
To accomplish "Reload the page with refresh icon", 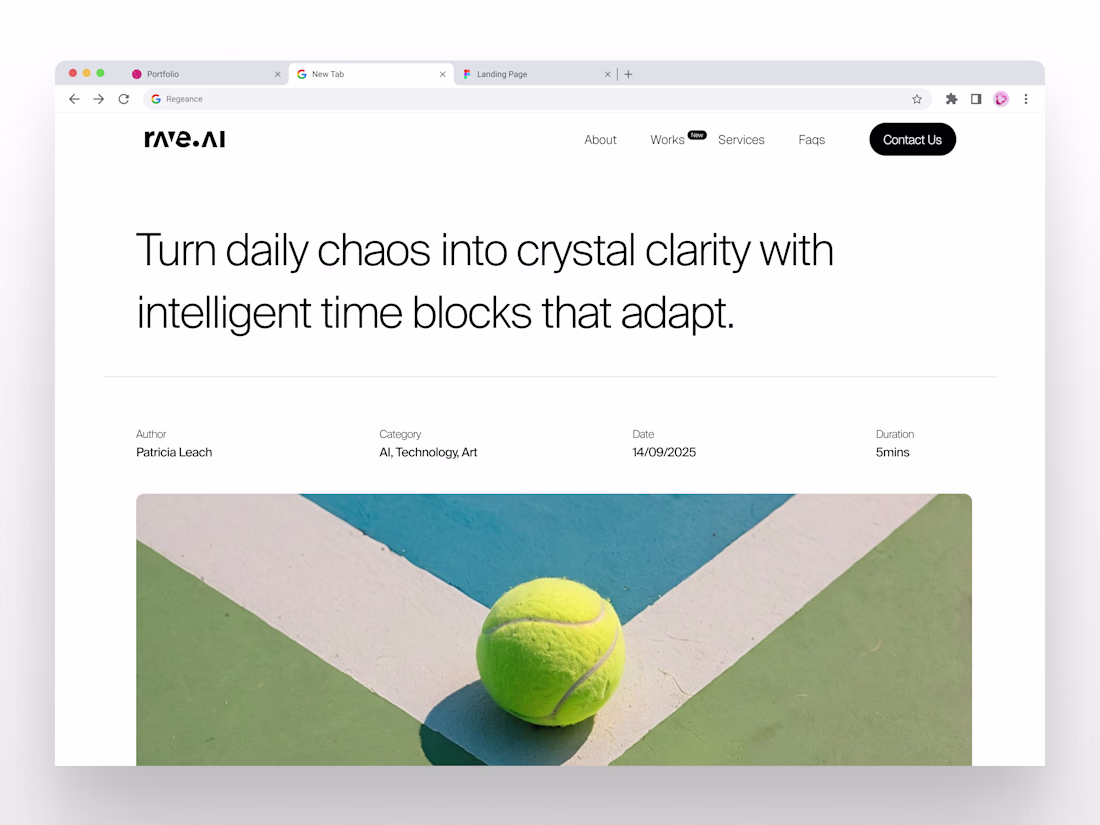I will pyautogui.click(x=123, y=99).
